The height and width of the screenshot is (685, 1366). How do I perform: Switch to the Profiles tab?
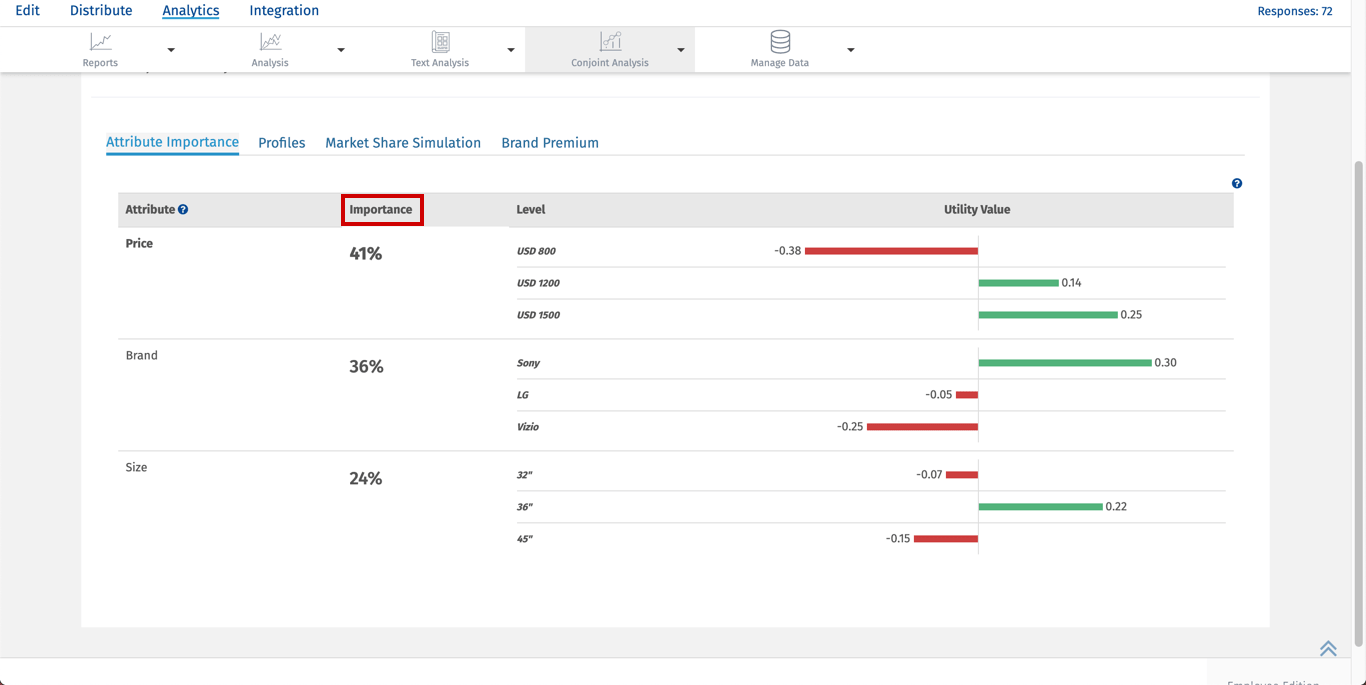[281, 143]
